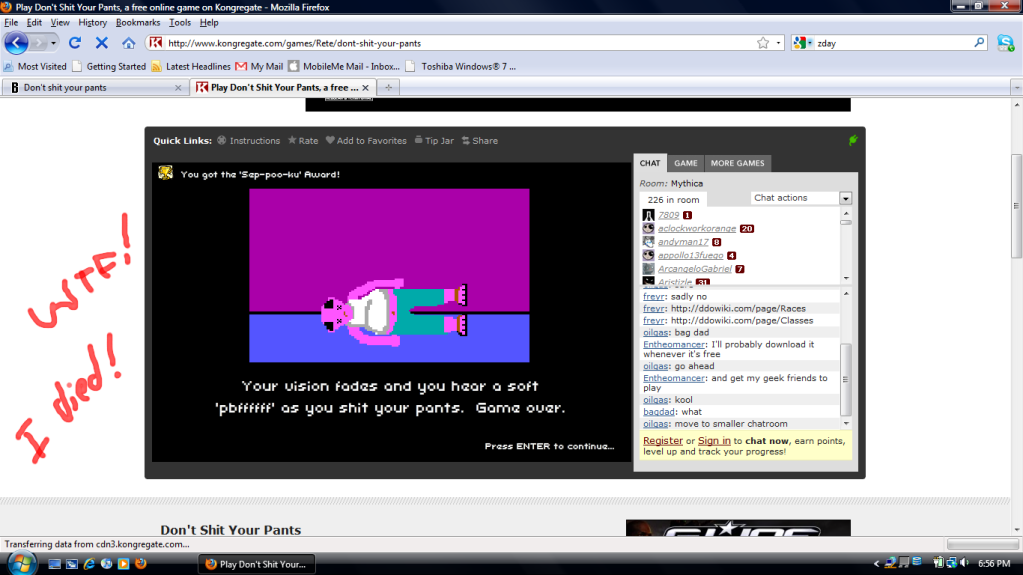
Task: Show desktop from quick launch
Action: pos(54,563)
